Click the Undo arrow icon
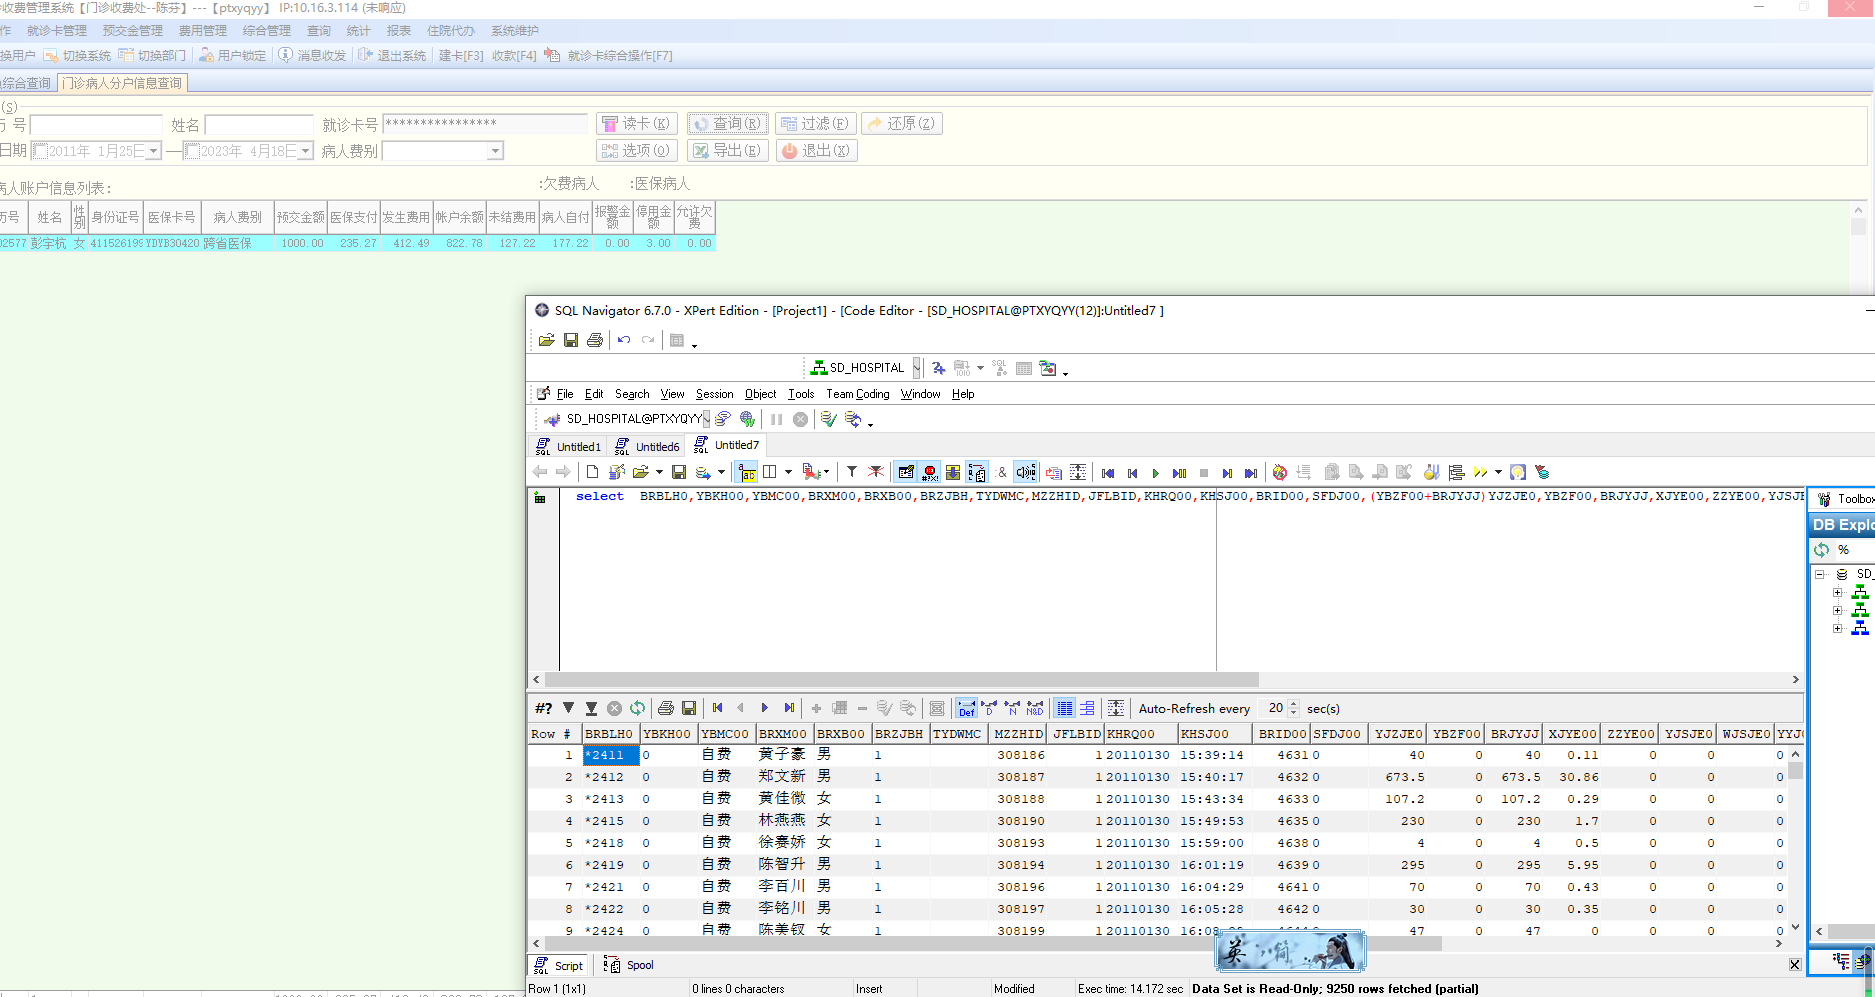Viewport: 1875px width, 997px height. click(624, 340)
